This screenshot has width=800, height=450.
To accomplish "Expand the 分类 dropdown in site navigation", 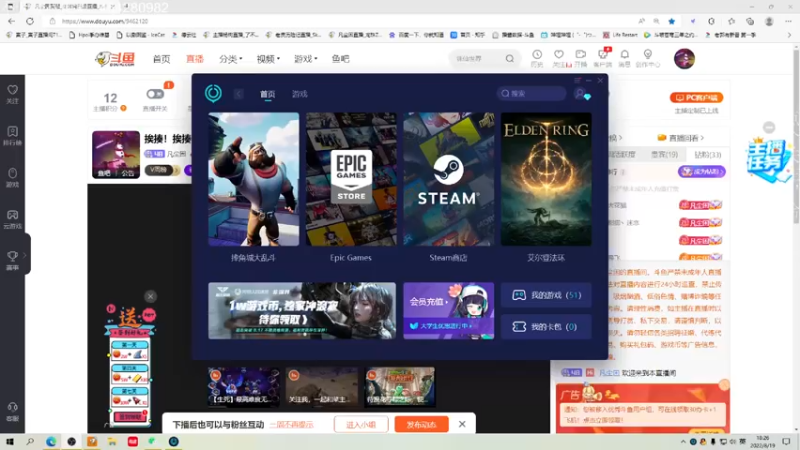I will coord(231,59).
